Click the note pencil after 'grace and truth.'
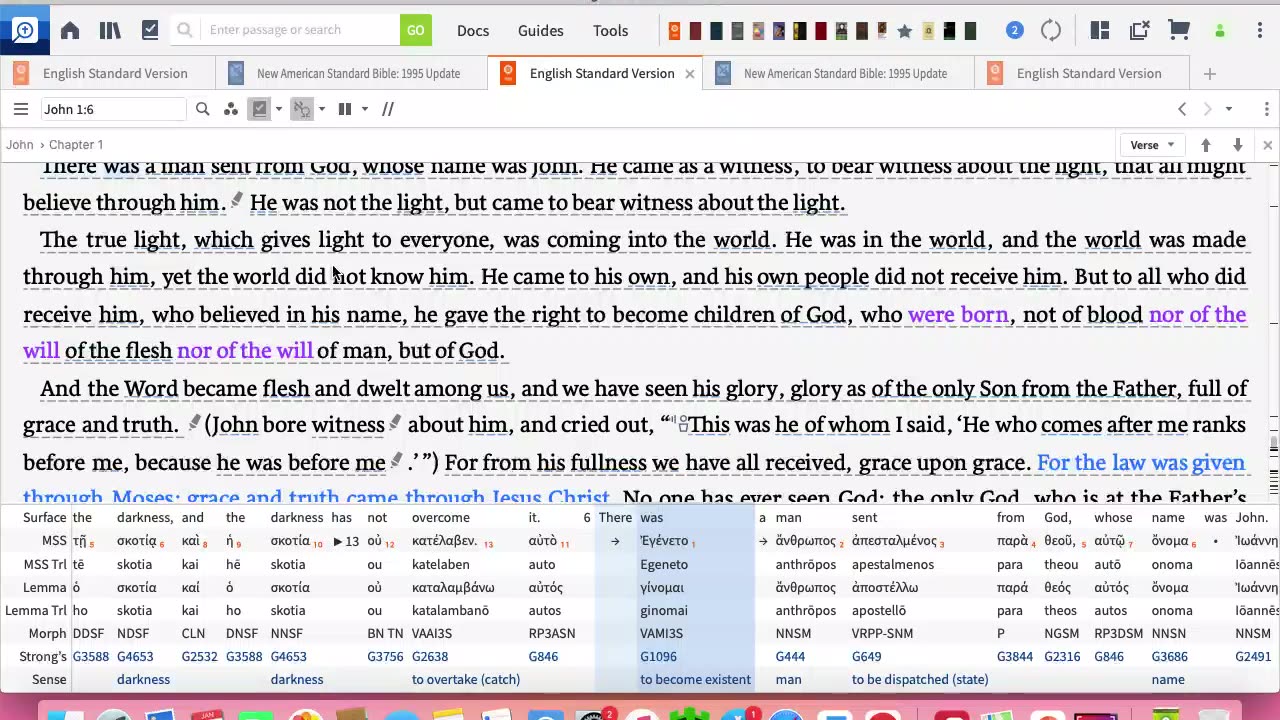The width and height of the screenshot is (1280, 720). [194, 423]
